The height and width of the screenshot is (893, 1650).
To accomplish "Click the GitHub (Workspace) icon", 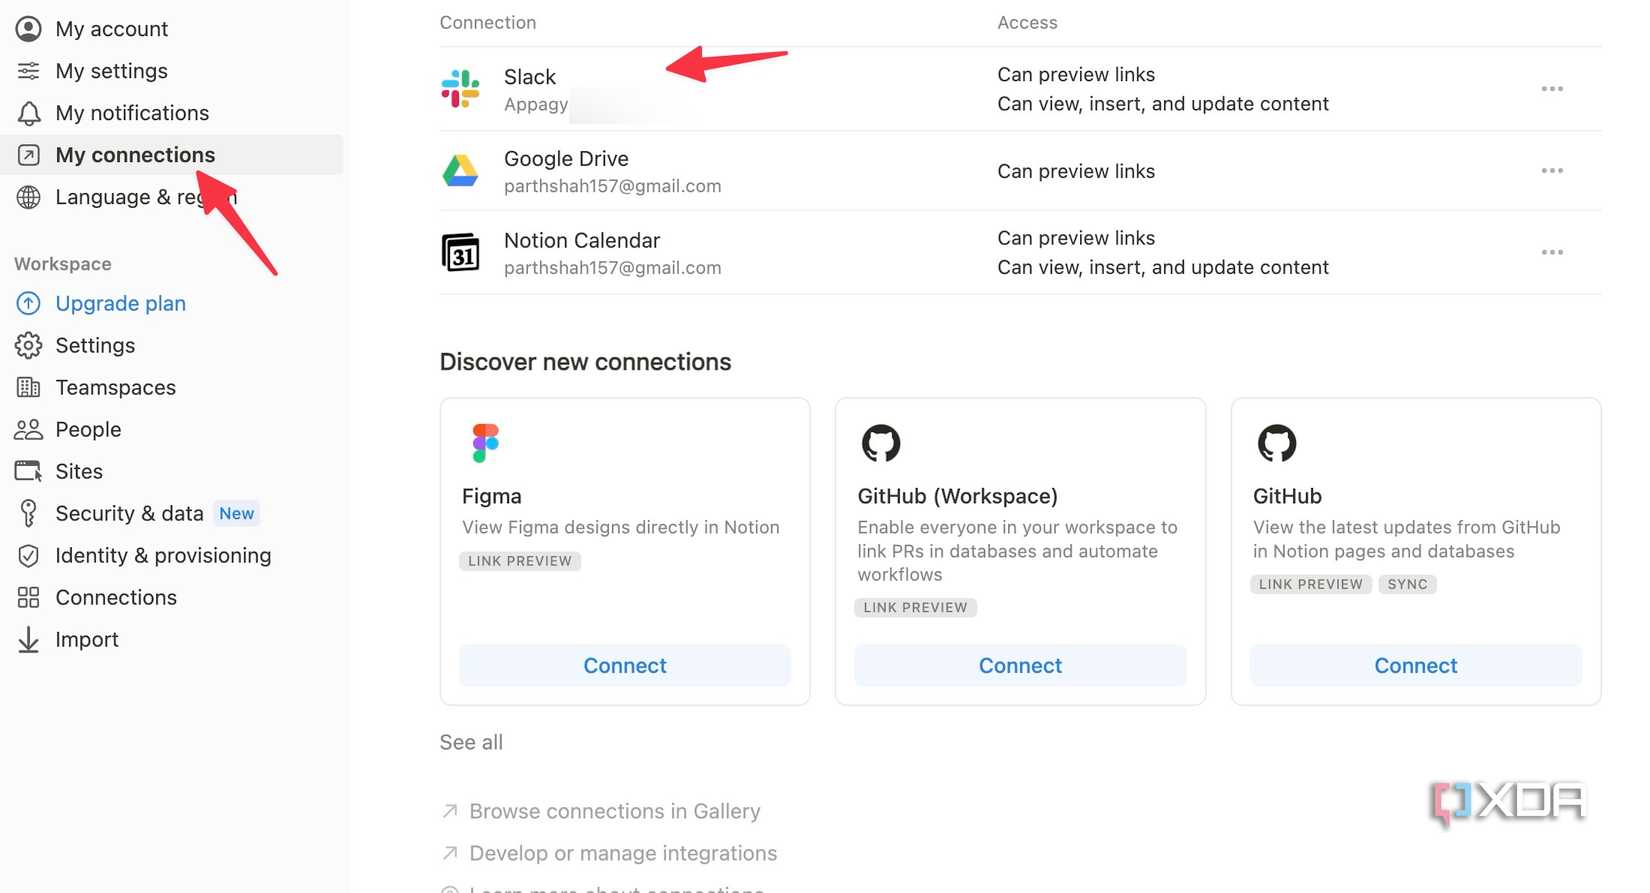I will tap(880, 442).
